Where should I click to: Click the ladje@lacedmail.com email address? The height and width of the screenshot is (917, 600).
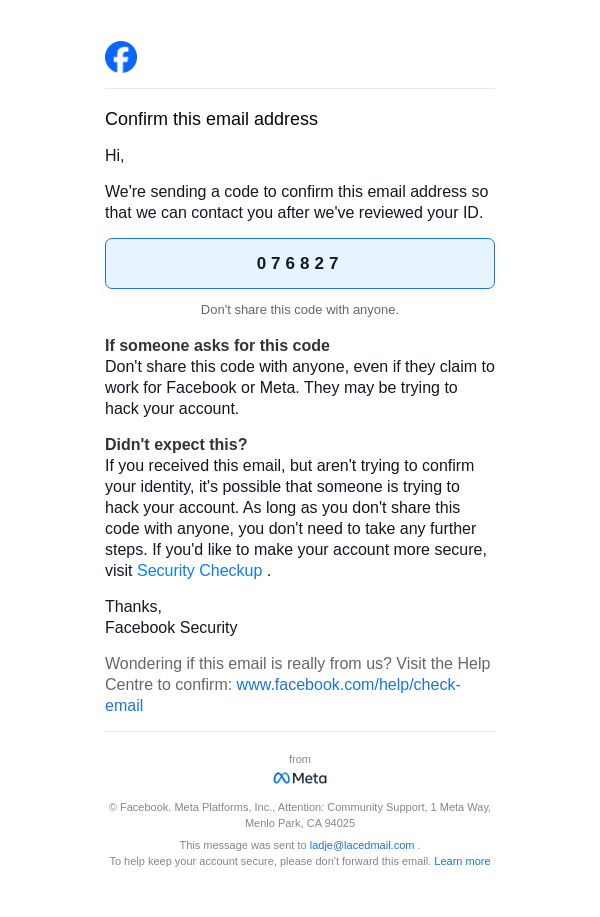[x=361, y=845]
